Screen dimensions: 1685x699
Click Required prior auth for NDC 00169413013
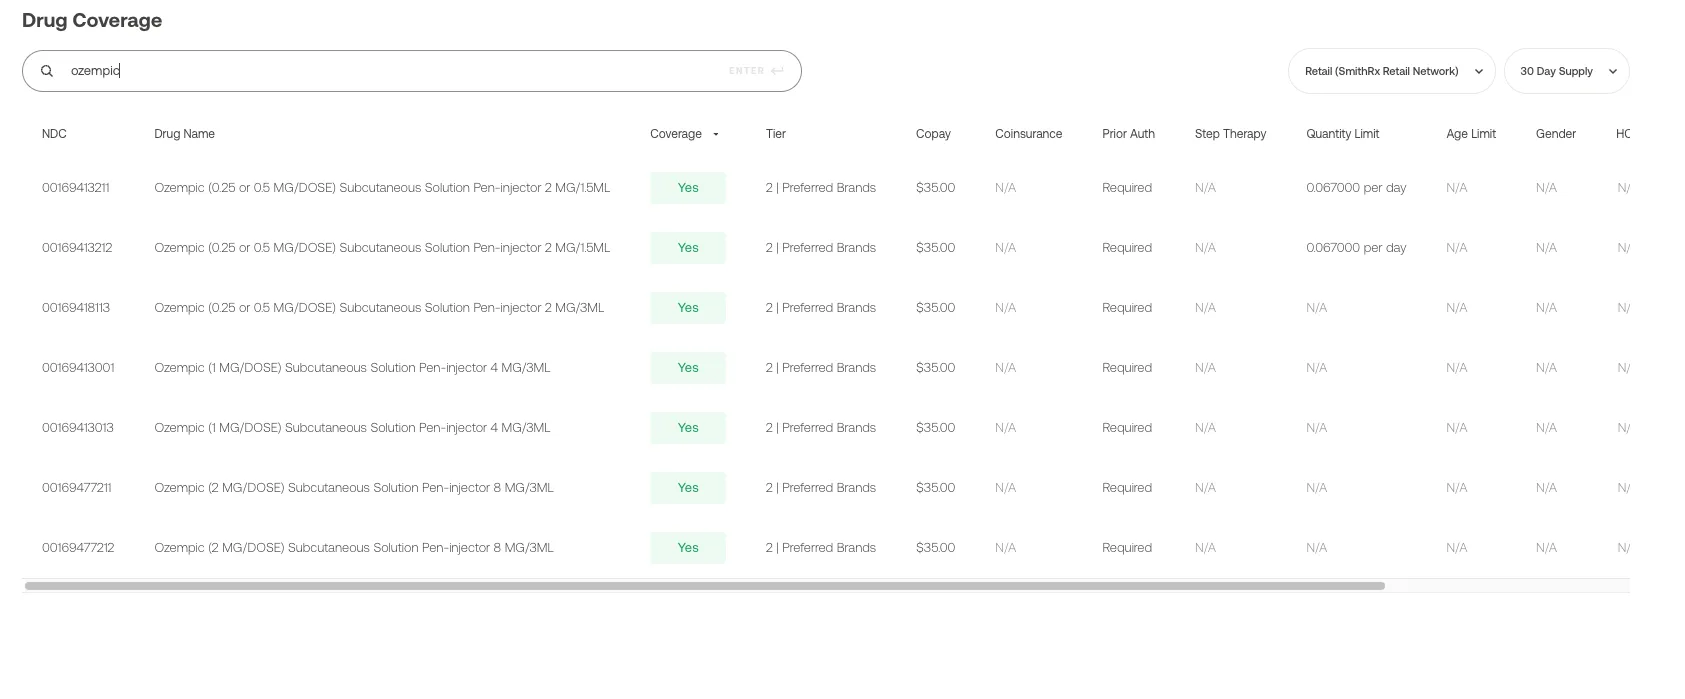point(1127,428)
